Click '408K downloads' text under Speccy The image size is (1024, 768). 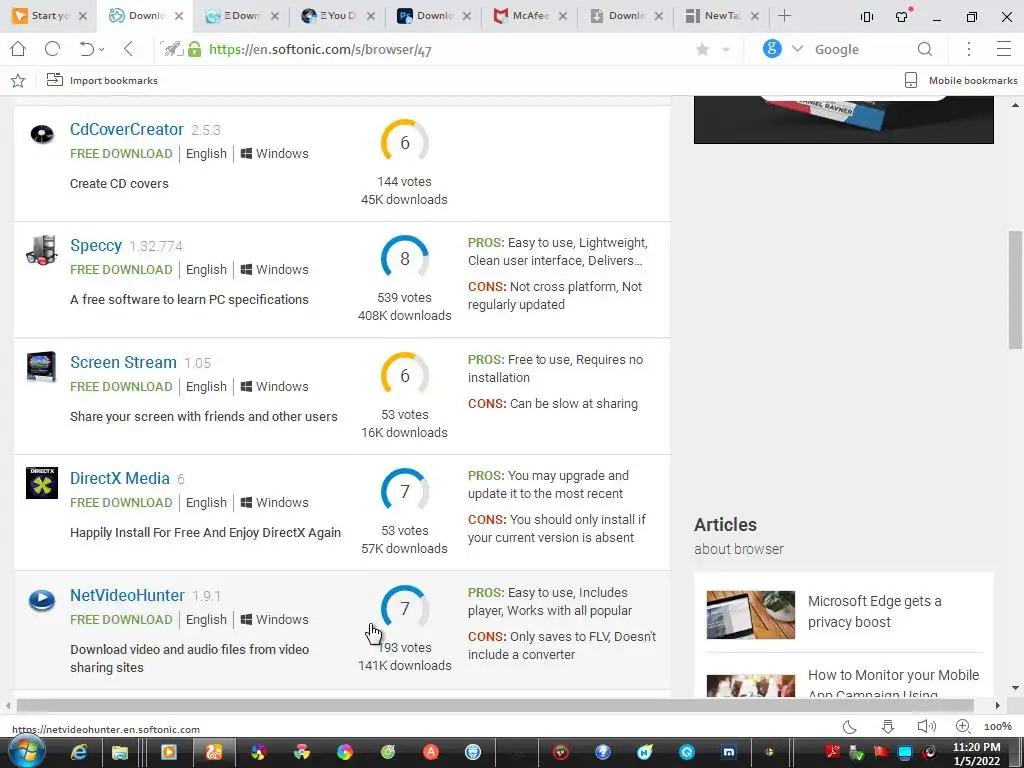click(x=405, y=315)
